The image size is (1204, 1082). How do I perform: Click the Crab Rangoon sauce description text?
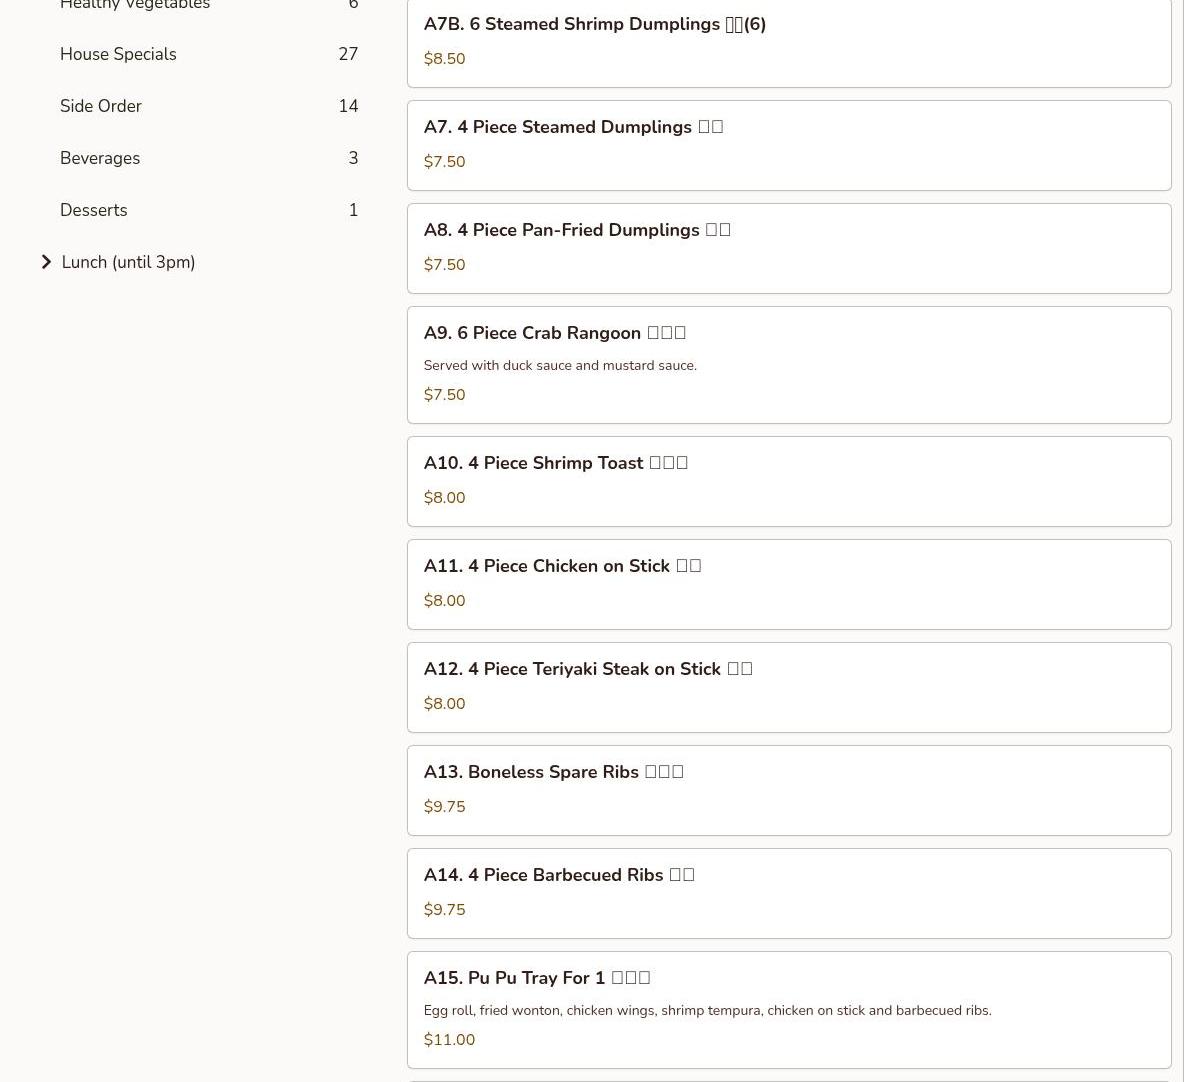tap(560, 366)
